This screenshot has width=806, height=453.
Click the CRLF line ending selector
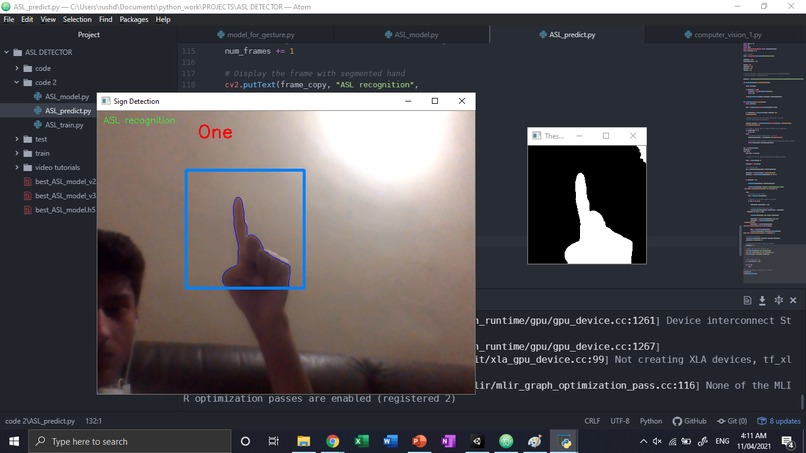pyautogui.click(x=592, y=421)
